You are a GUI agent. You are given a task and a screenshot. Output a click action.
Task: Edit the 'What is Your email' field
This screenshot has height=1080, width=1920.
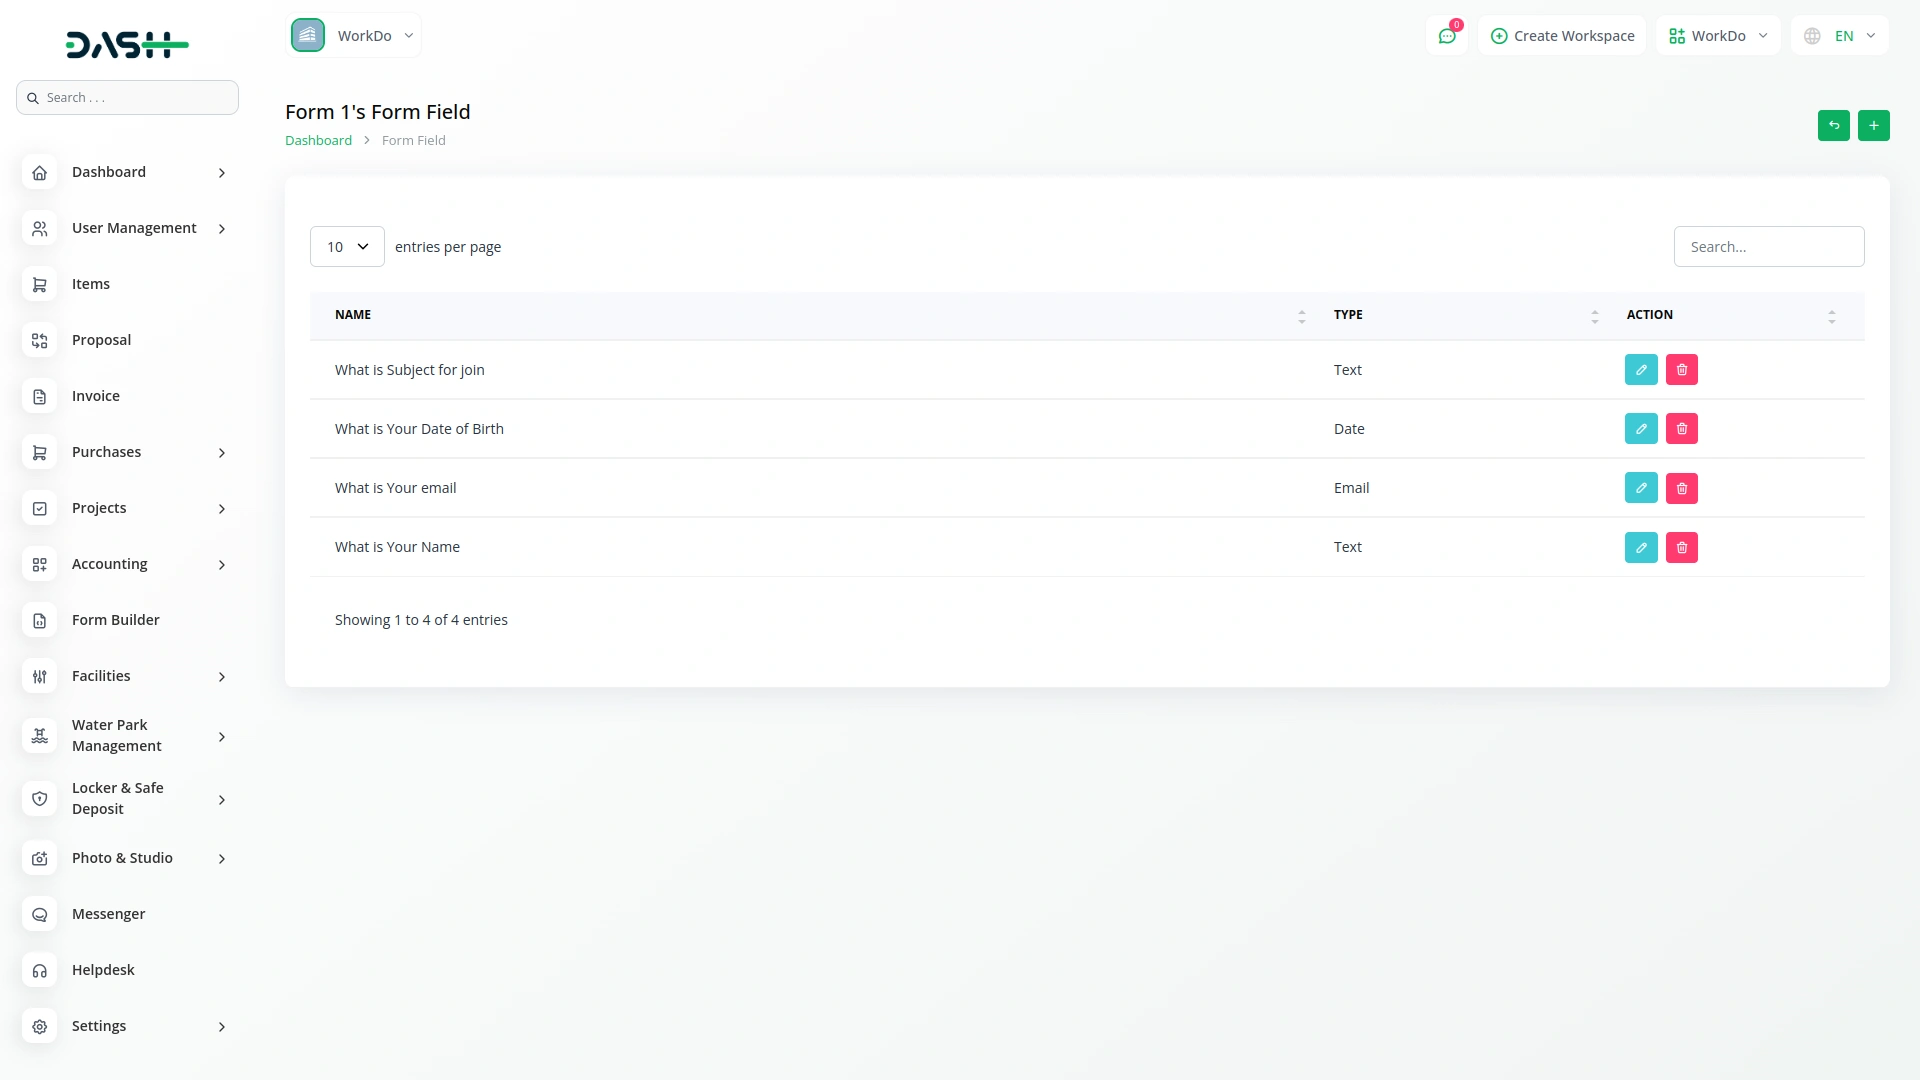click(x=1641, y=488)
